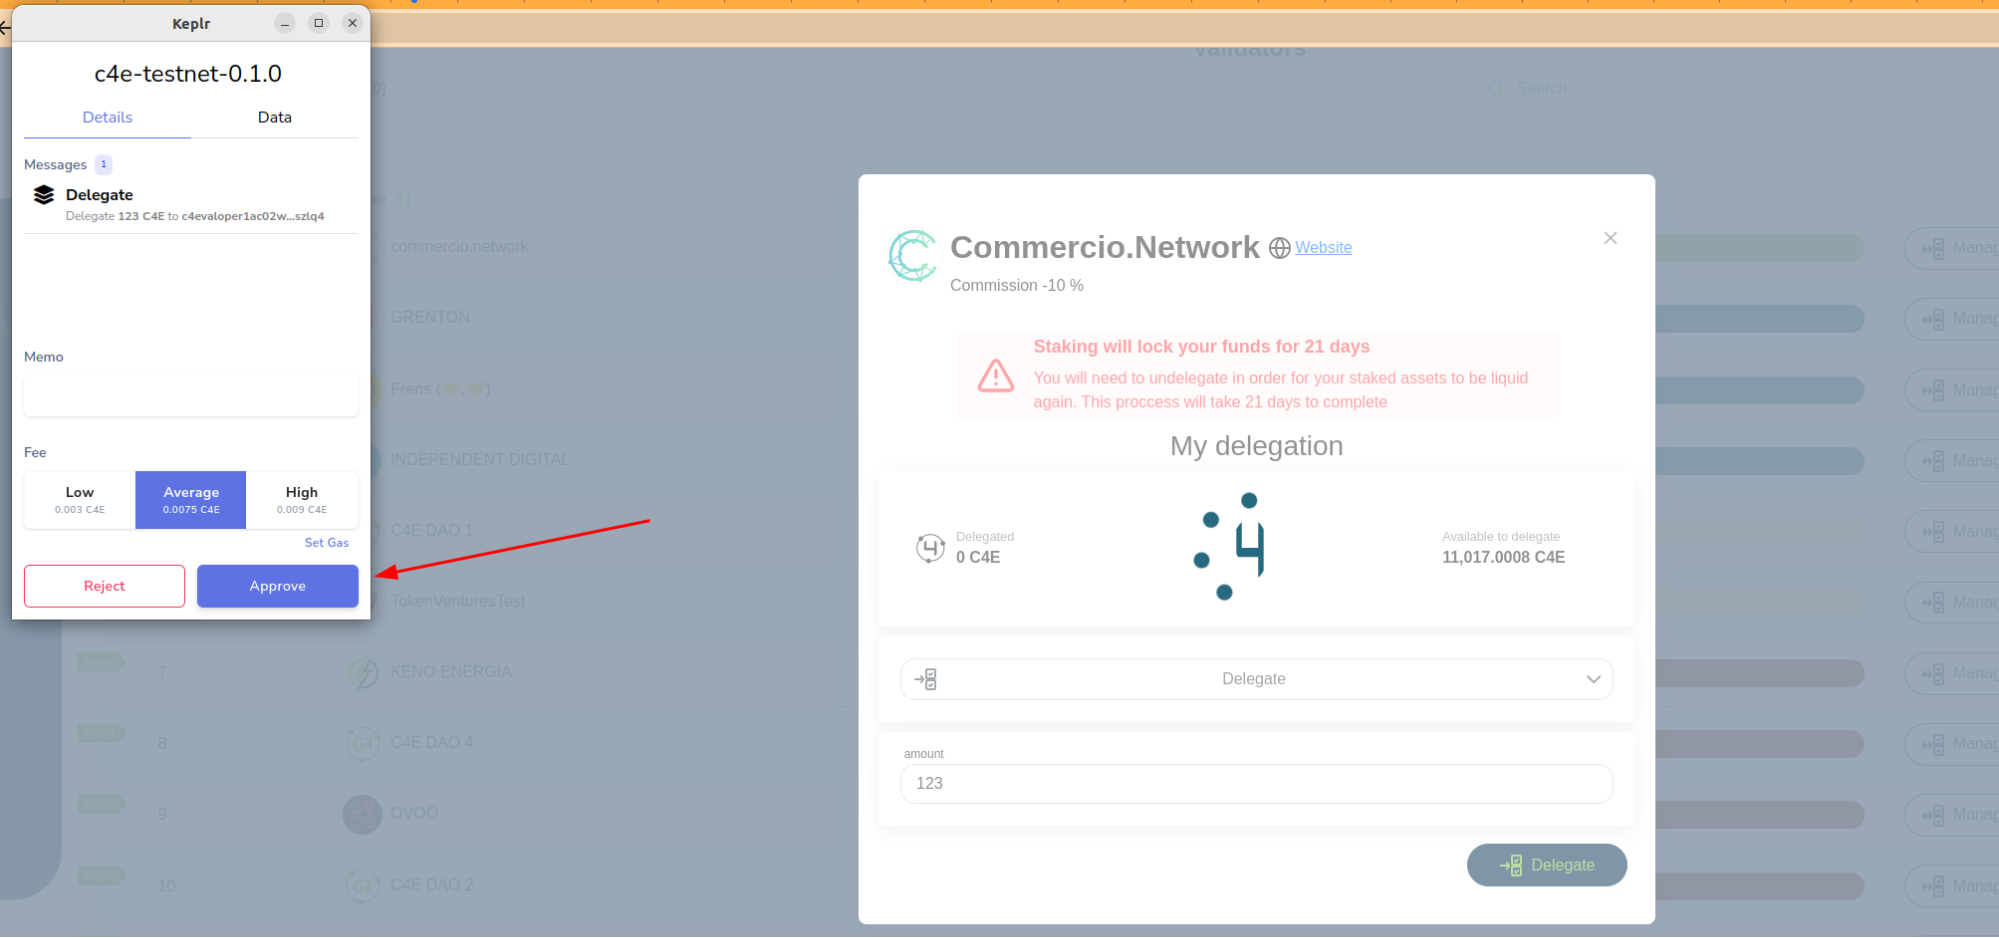Click the globe icon beside Website
This screenshot has height=938, width=1999.
click(1279, 248)
